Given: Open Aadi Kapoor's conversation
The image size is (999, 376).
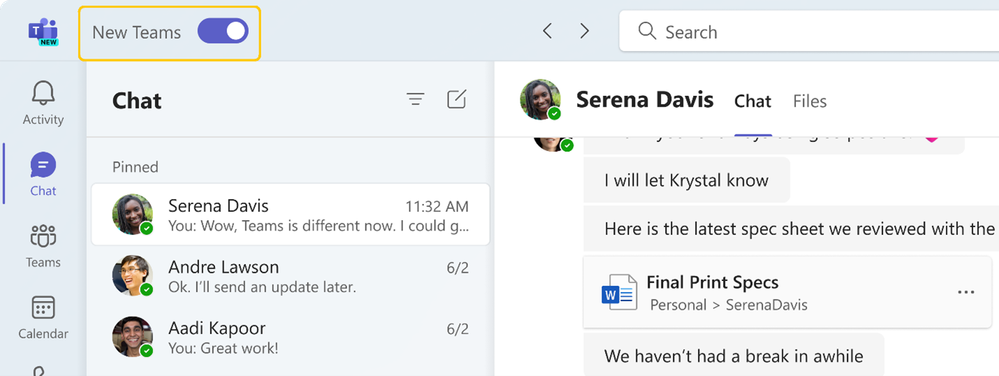Looking at the screenshot, I should coord(291,337).
